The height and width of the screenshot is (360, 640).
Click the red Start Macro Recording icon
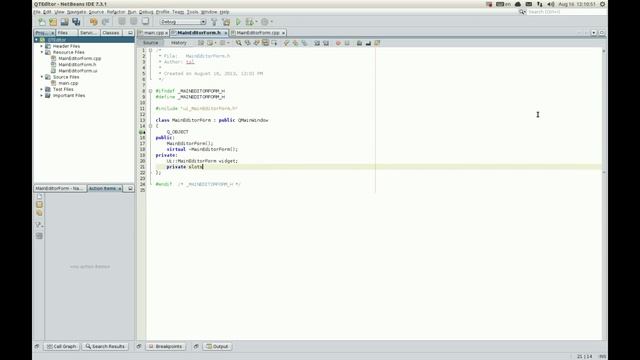click(338, 43)
